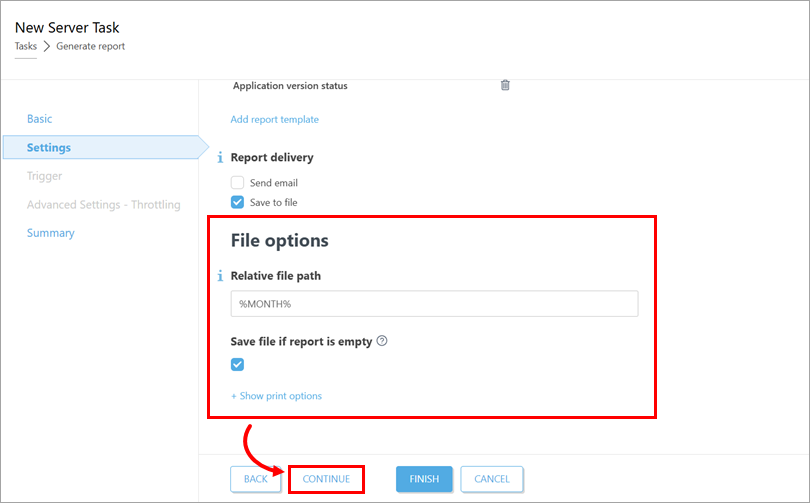Select the Settings section in sidebar
Viewport: 810px width, 503px height.
(49, 148)
